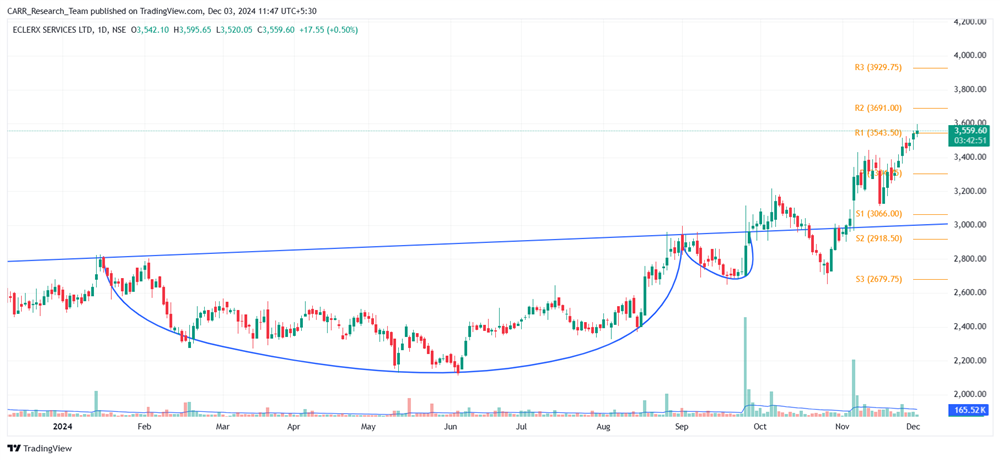Image resolution: width=1000 pixels, height=460 pixels.
Task: Select the S1 (3066.00) support label
Action: 878,214
